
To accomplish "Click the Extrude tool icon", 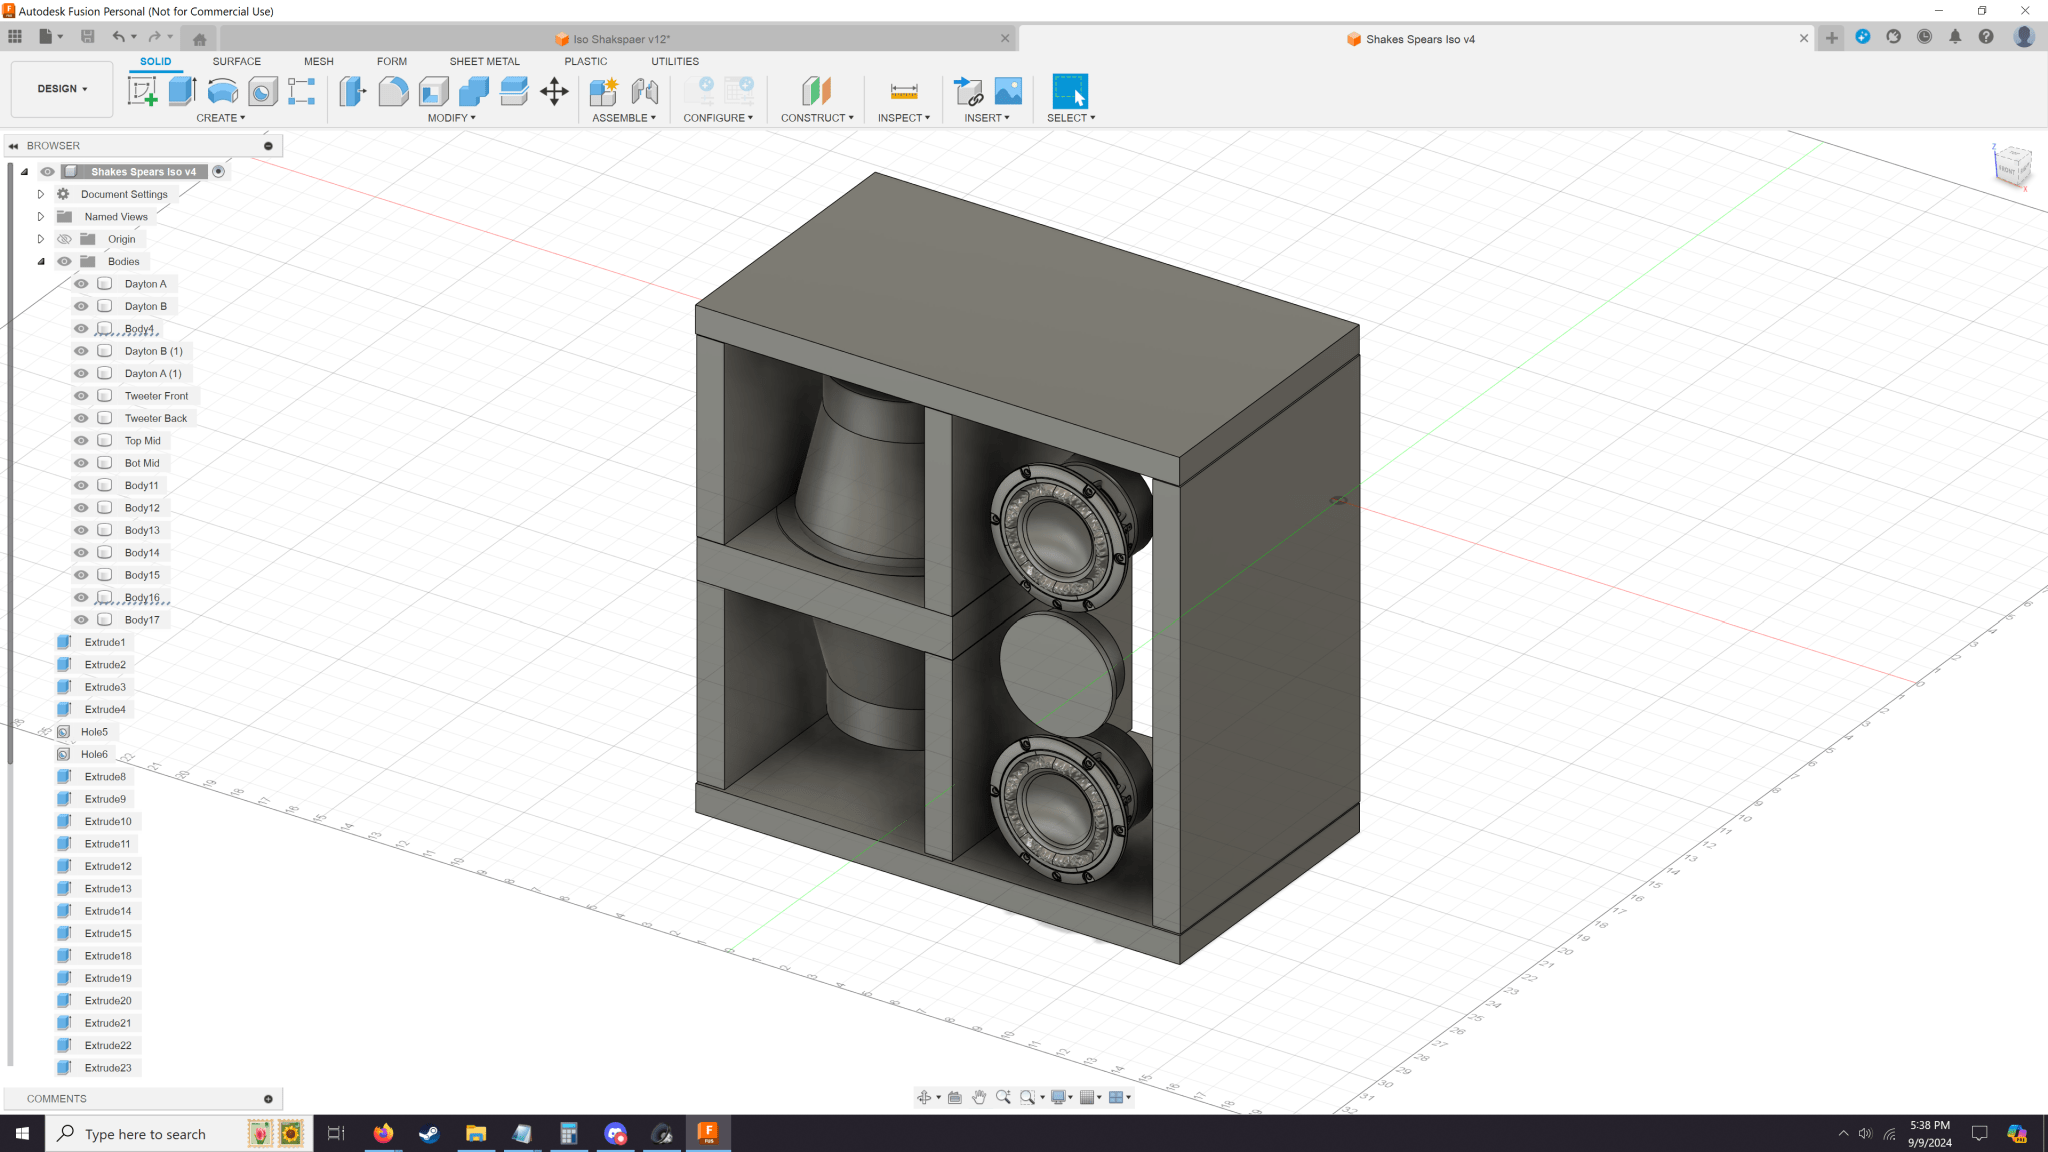I will click(182, 91).
